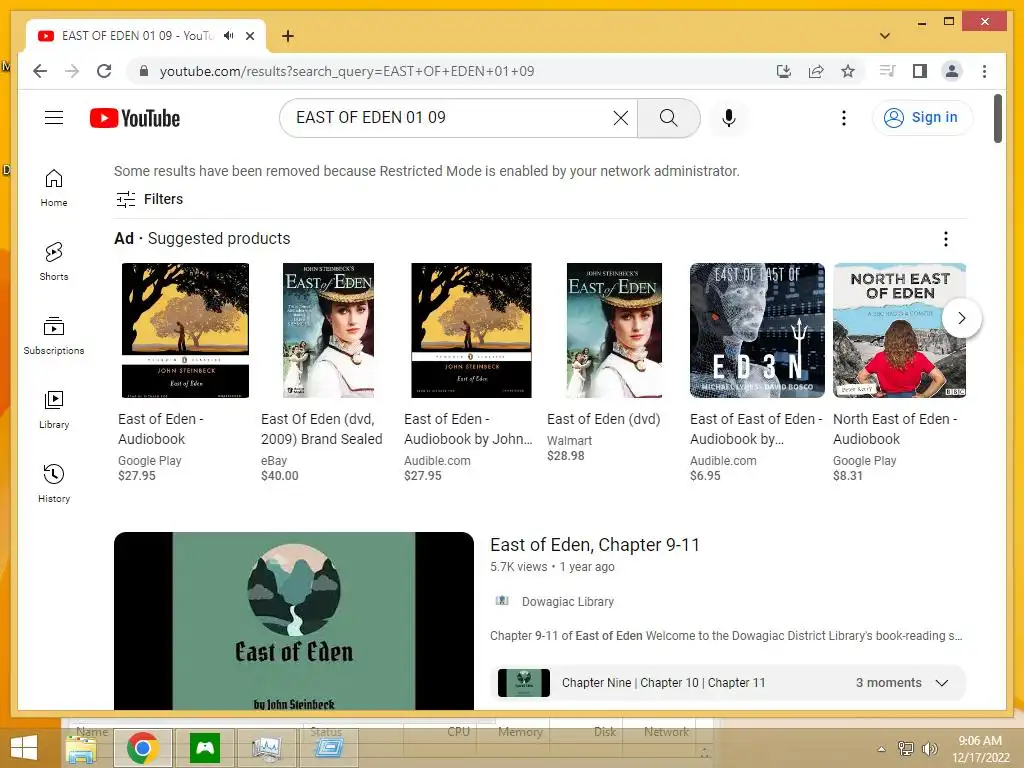The image size is (1024, 768).
Task: Open the Dowagiac Library channel
Action: (x=568, y=601)
